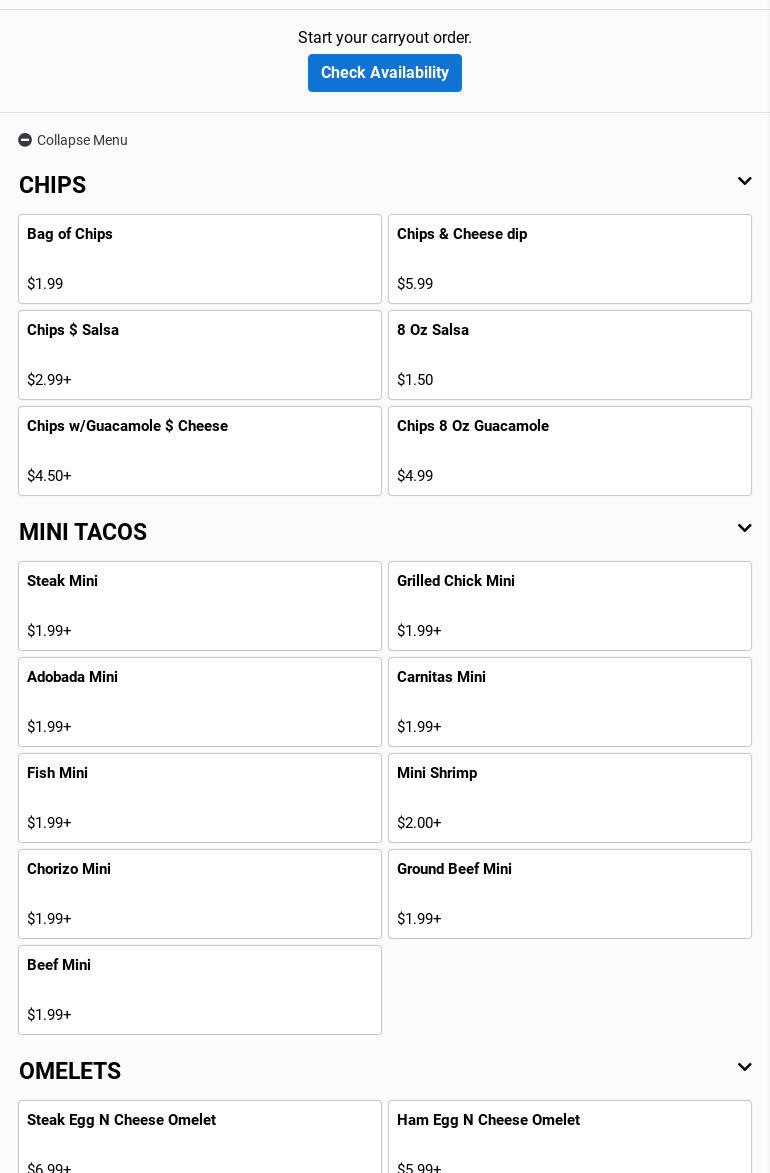Select the Steak Mini taco
This screenshot has height=1173, width=770.
pos(200,606)
